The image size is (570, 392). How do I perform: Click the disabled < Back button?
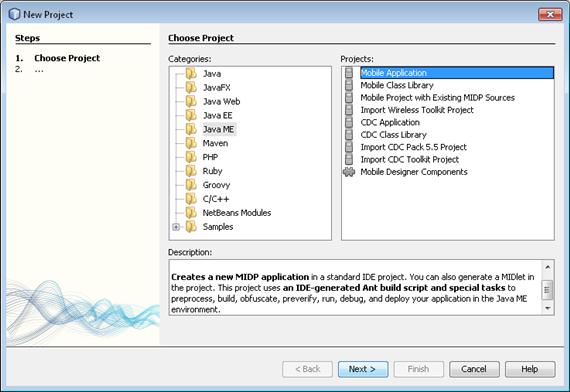click(307, 369)
